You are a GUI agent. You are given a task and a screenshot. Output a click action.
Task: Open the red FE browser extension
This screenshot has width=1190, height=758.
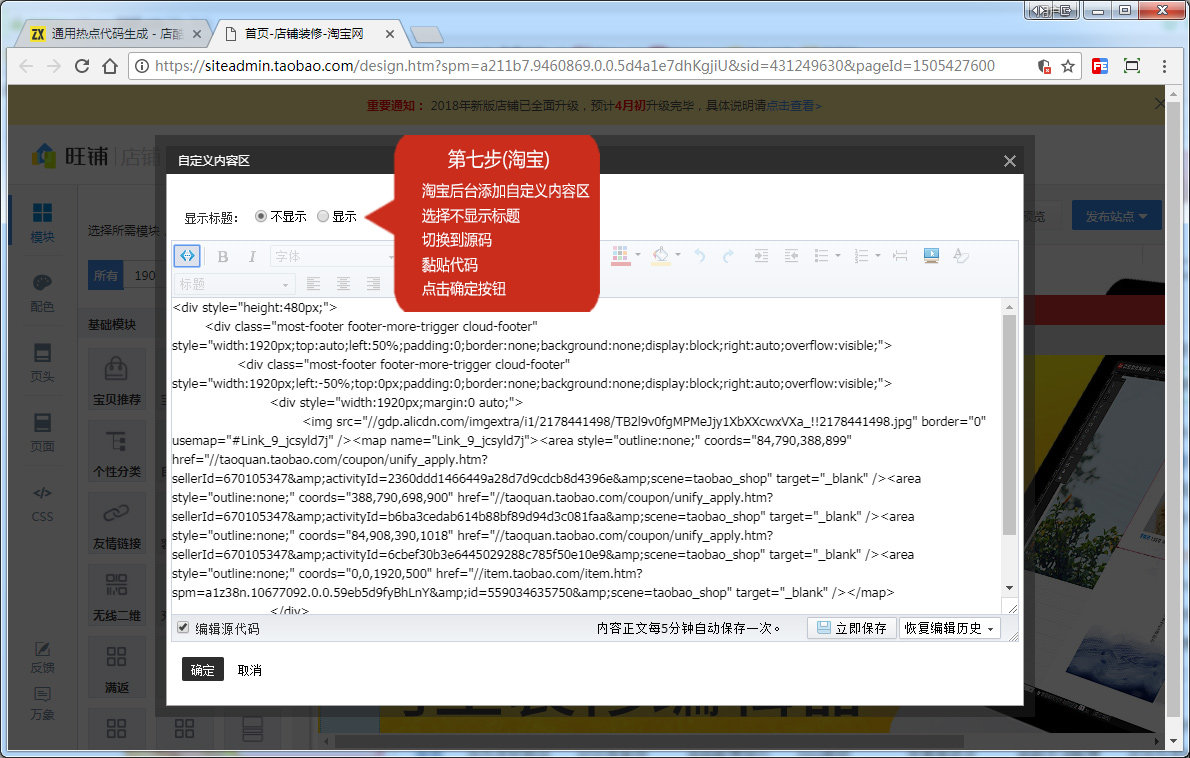(1100, 66)
